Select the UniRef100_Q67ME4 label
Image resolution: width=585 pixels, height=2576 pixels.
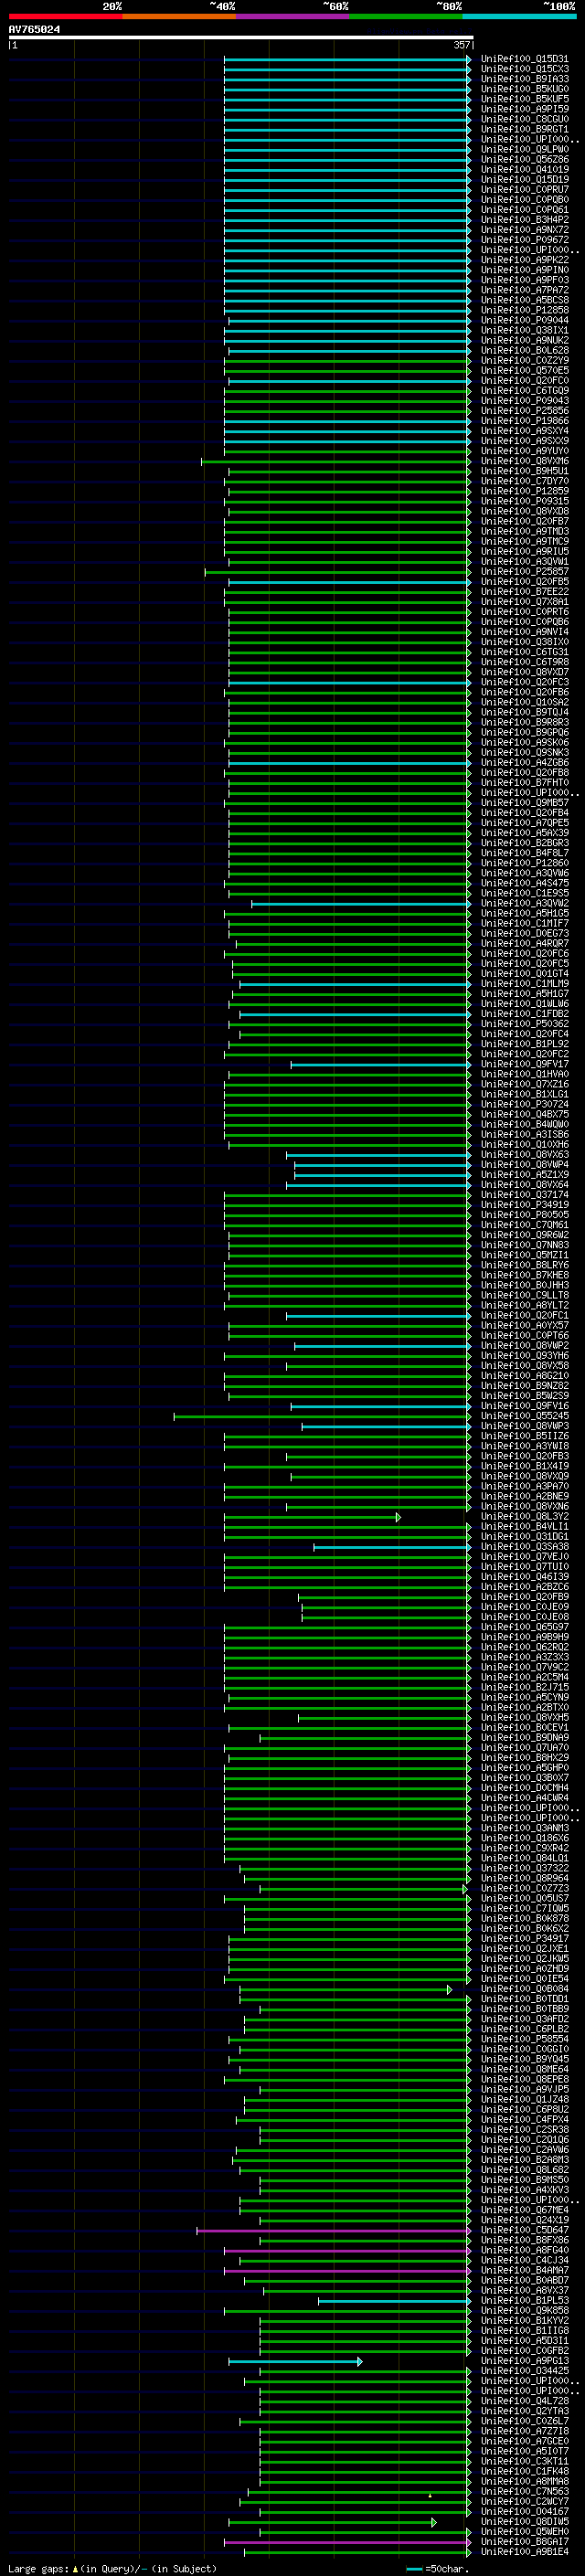pos(524,2210)
